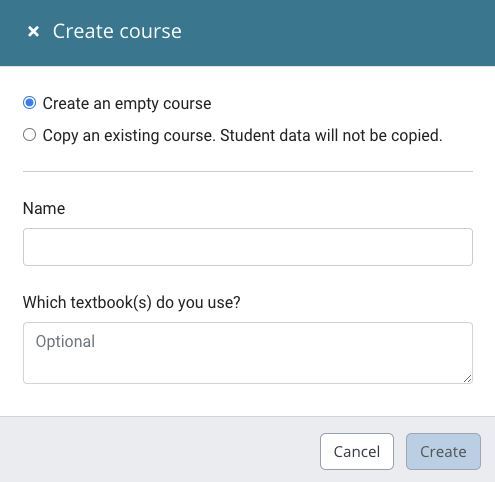Image resolution: width=495 pixels, height=482 pixels.
Task: Click the Student data will not be copied label
Action: (331, 135)
